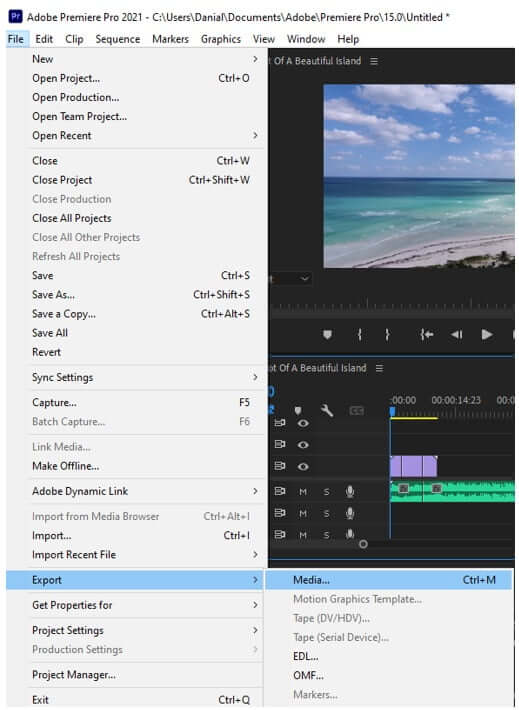This screenshot has height=710, width=519.
Task: Expand the New submenu arrow
Action: [x=255, y=59]
